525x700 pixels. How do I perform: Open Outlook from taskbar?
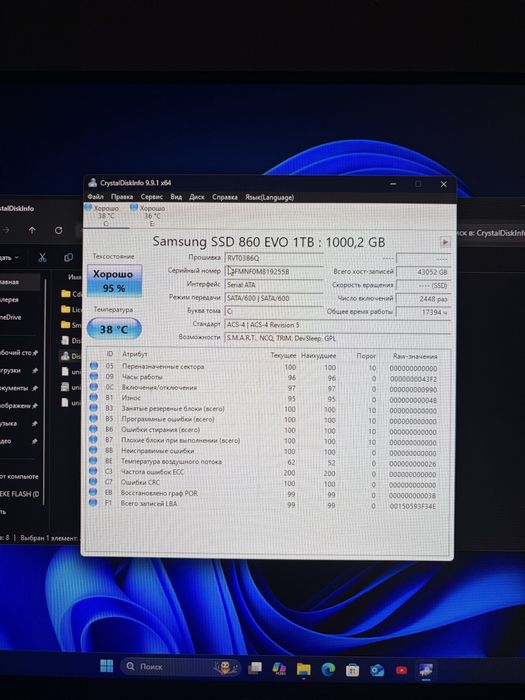click(x=377, y=670)
